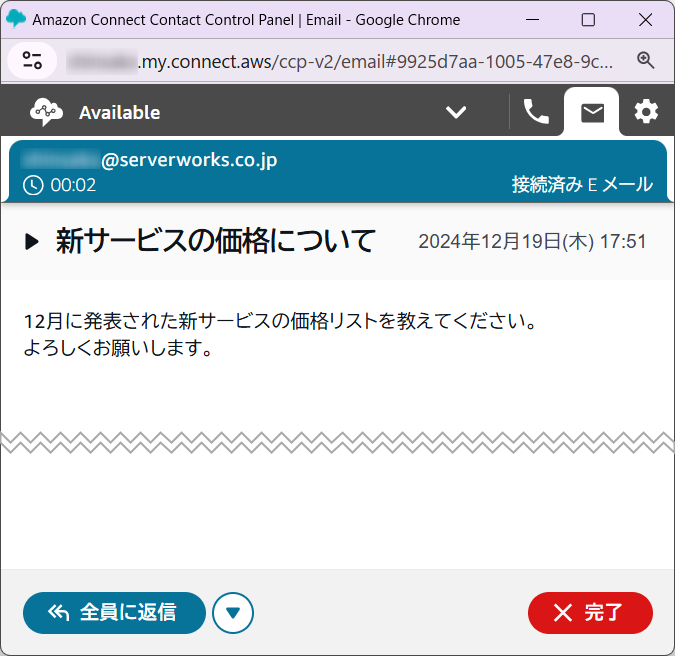Click the Available status label
Screen dimensions: 675x656
[120, 113]
